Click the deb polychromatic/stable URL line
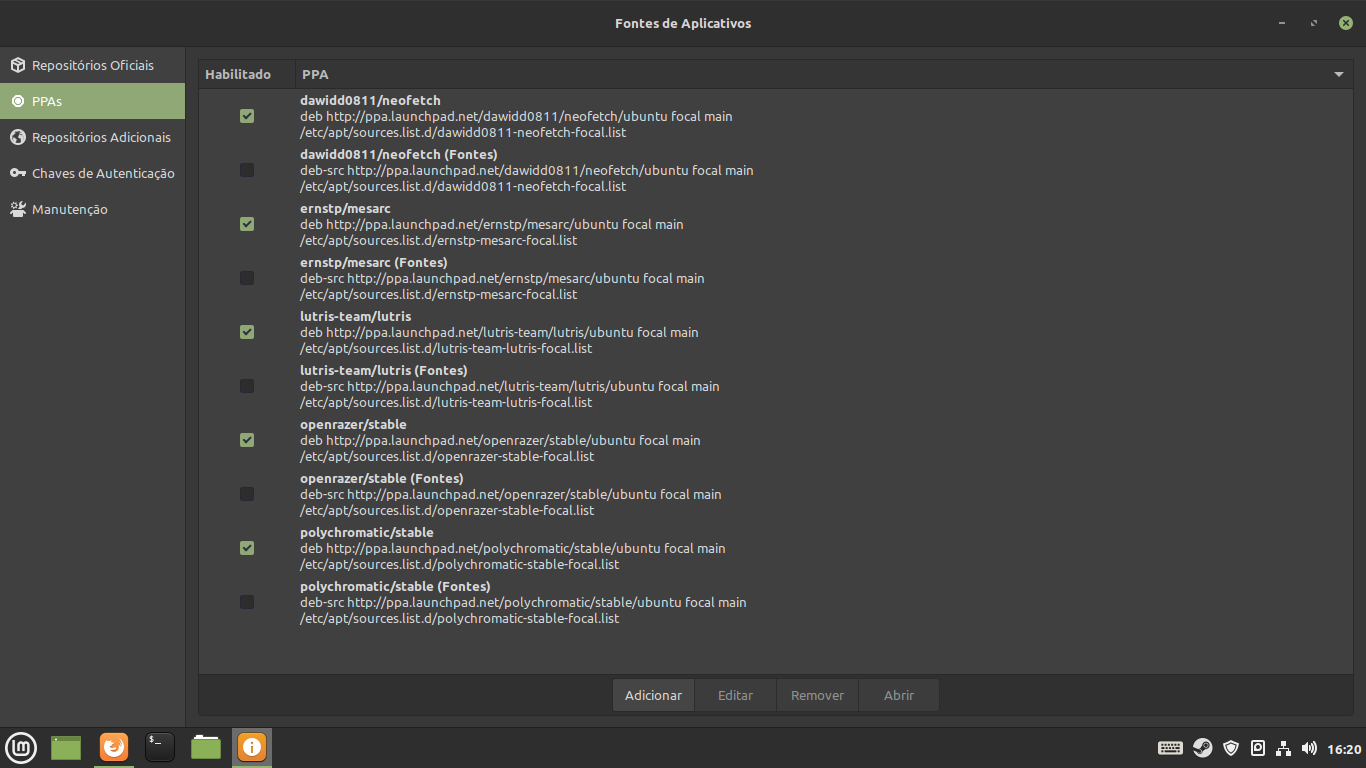This screenshot has height=768, width=1366. coord(513,548)
